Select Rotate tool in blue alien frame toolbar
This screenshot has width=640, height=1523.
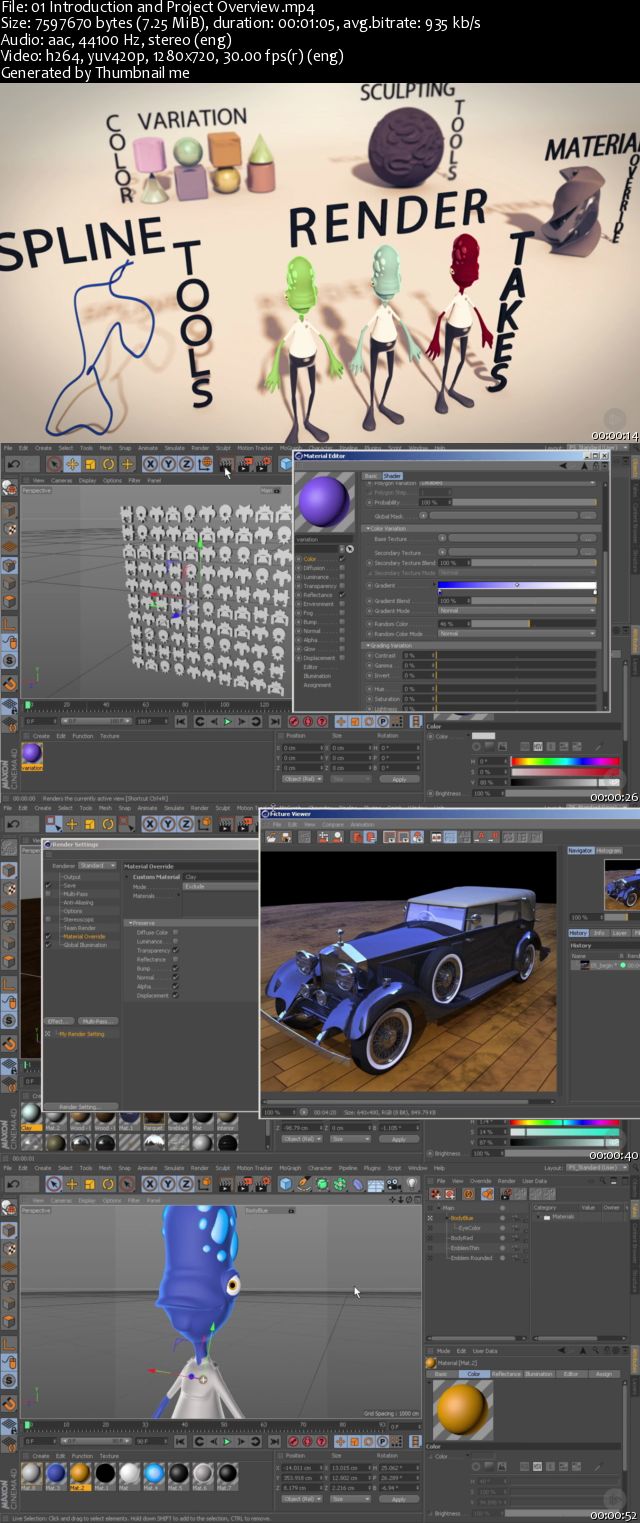click(x=108, y=1184)
